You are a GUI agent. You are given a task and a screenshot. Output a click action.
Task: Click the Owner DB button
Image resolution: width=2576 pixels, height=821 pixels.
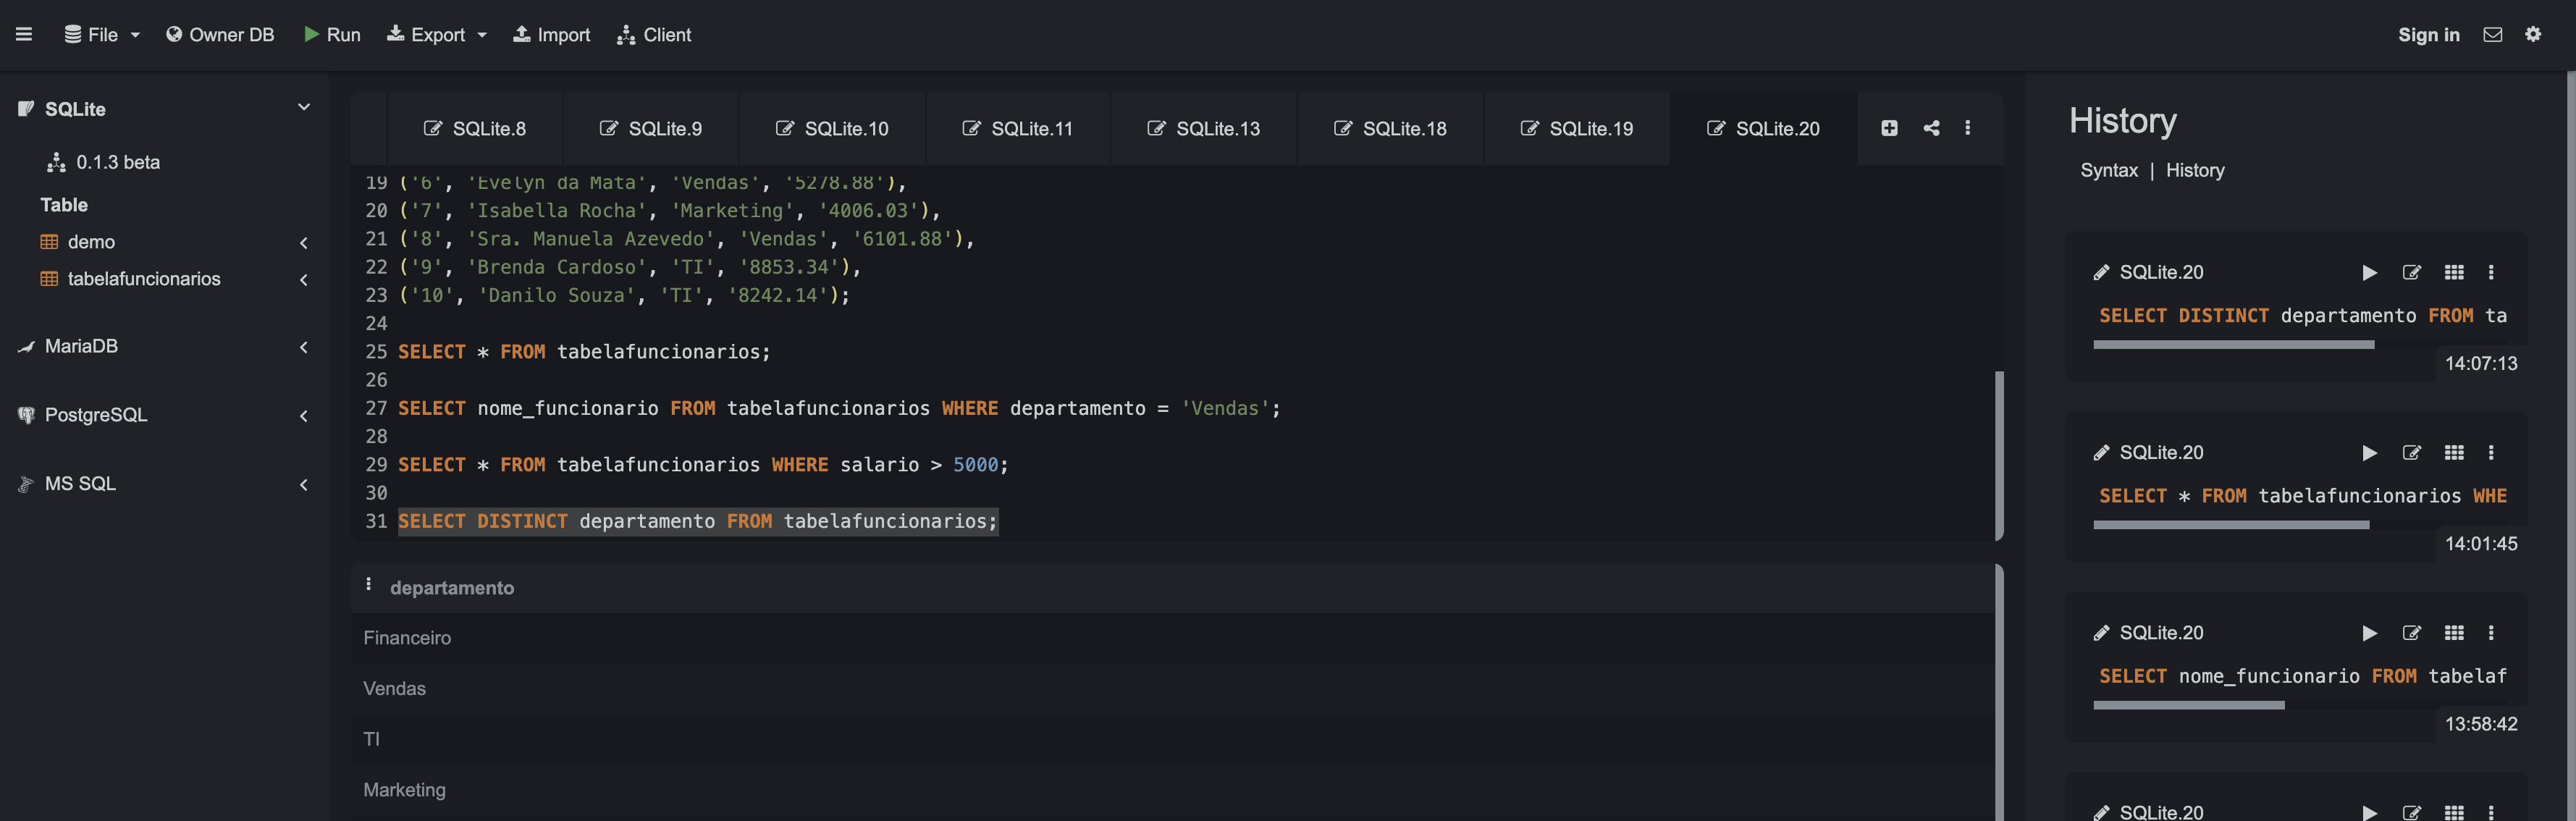(x=220, y=35)
